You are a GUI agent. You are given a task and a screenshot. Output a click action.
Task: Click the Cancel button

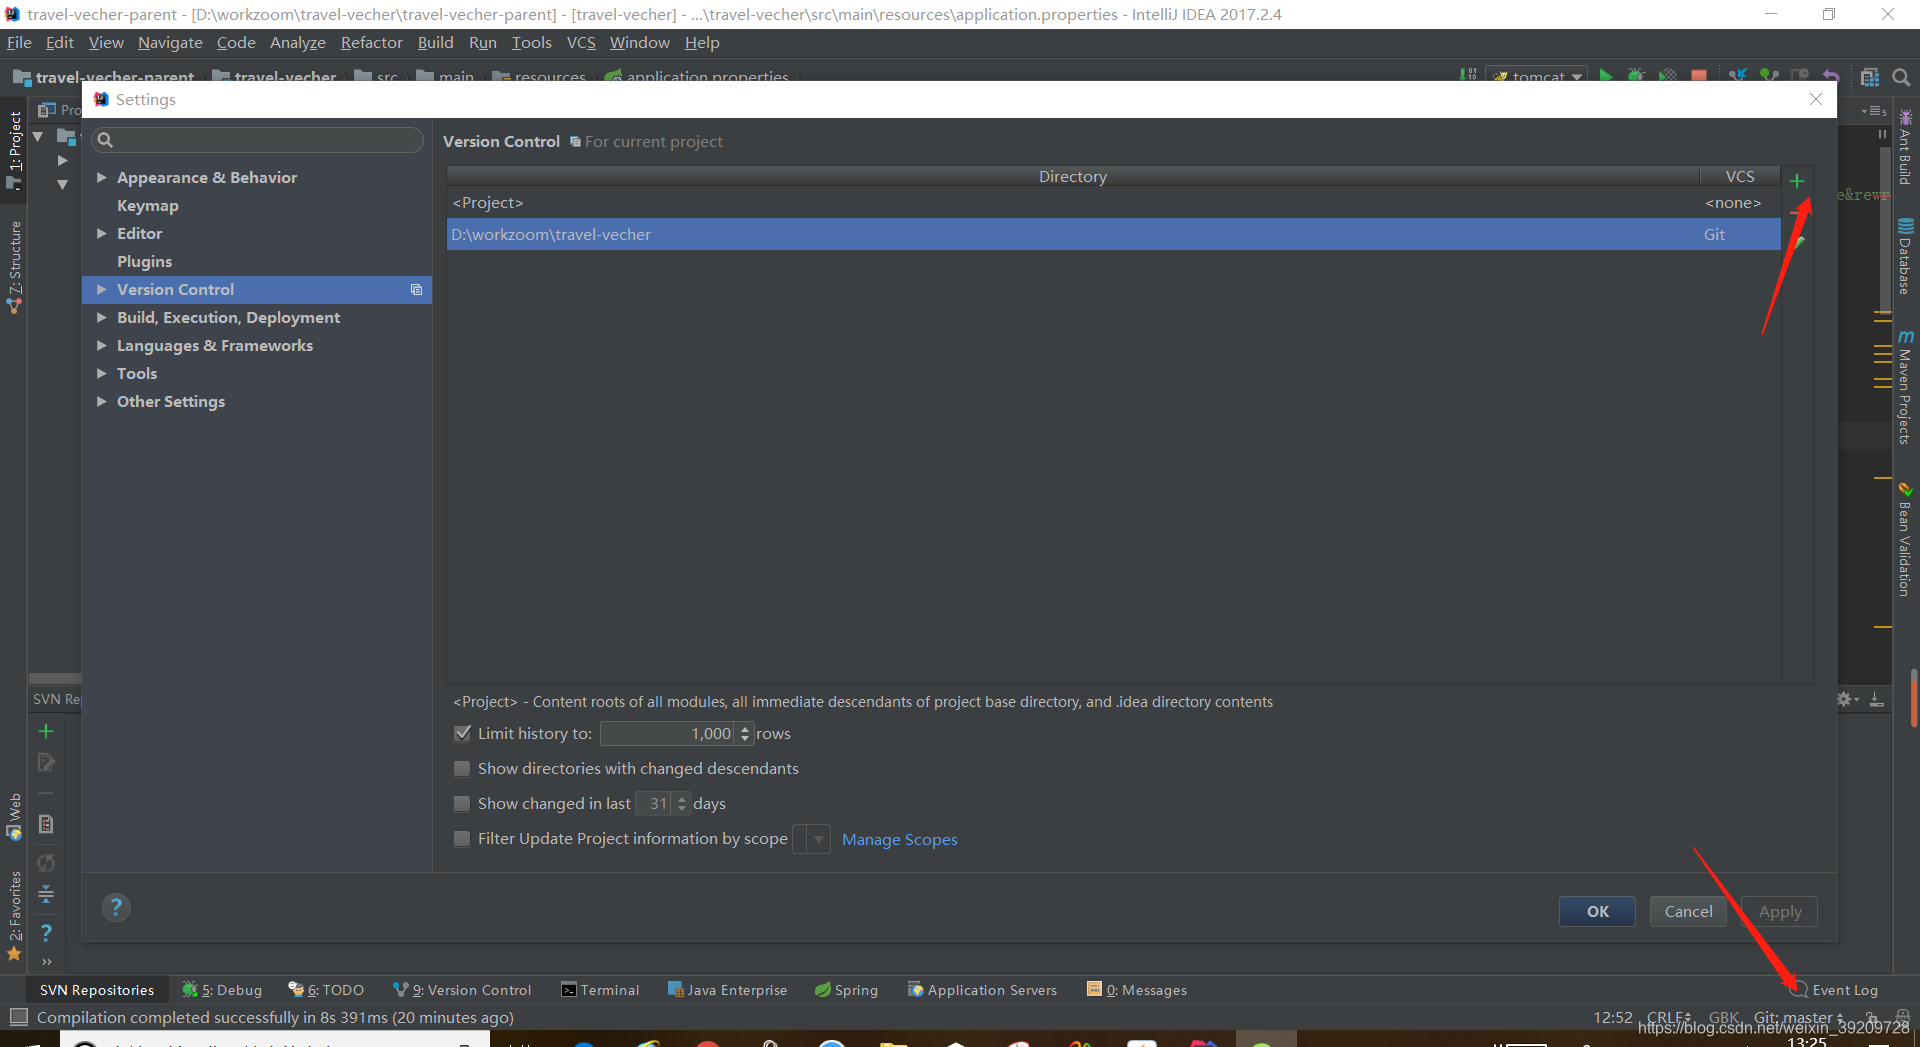[x=1688, y=911]
